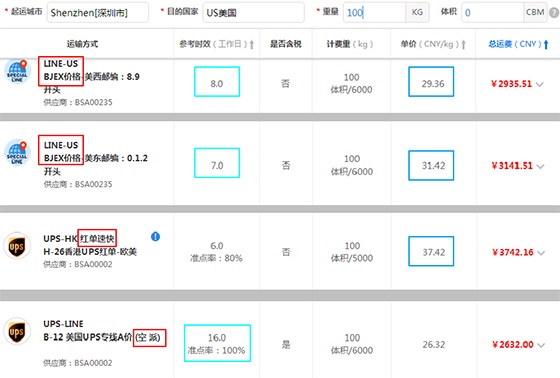Viewport: 560px width, 378px height.
Task: Click the 26.32 unit price
Action: (434, 345)
